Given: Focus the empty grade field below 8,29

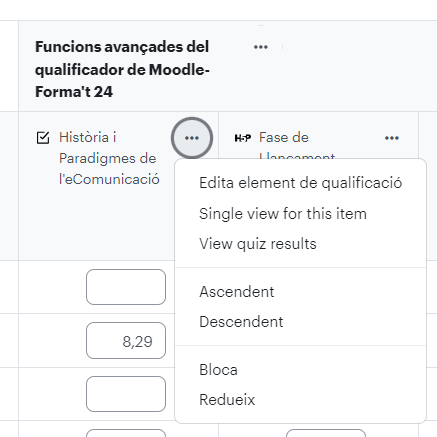Looking at the screenshot, I should pyautogui.click(x=126, y=394).
